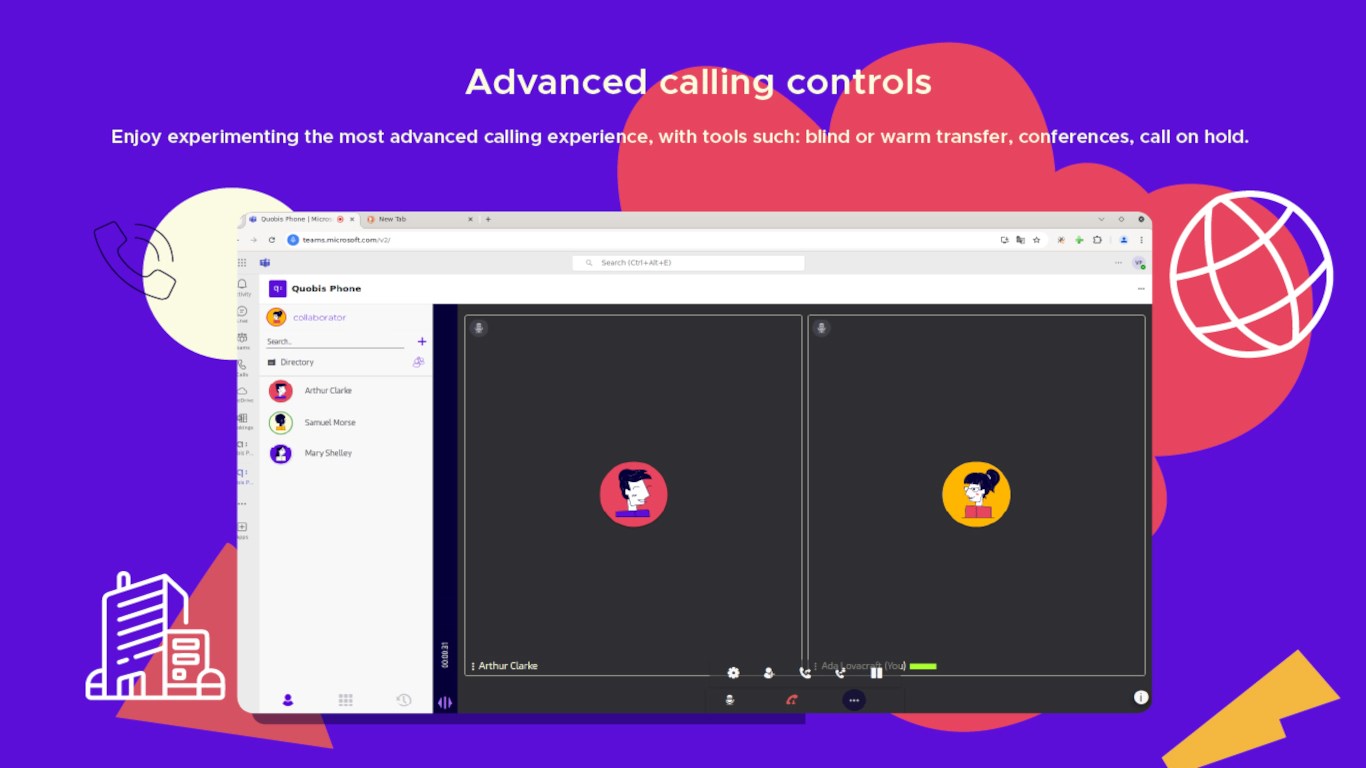Open Arthur Clarke tile options dots
This screenshot has height=768, width=1366.
click(x=473, y=666)
